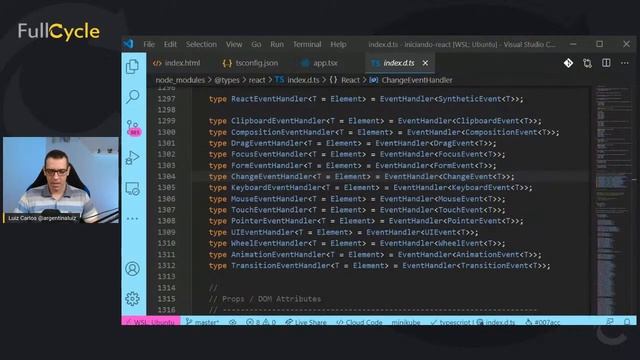640x360 pixels.
Task: Open the Help menu
Action: 338,44
